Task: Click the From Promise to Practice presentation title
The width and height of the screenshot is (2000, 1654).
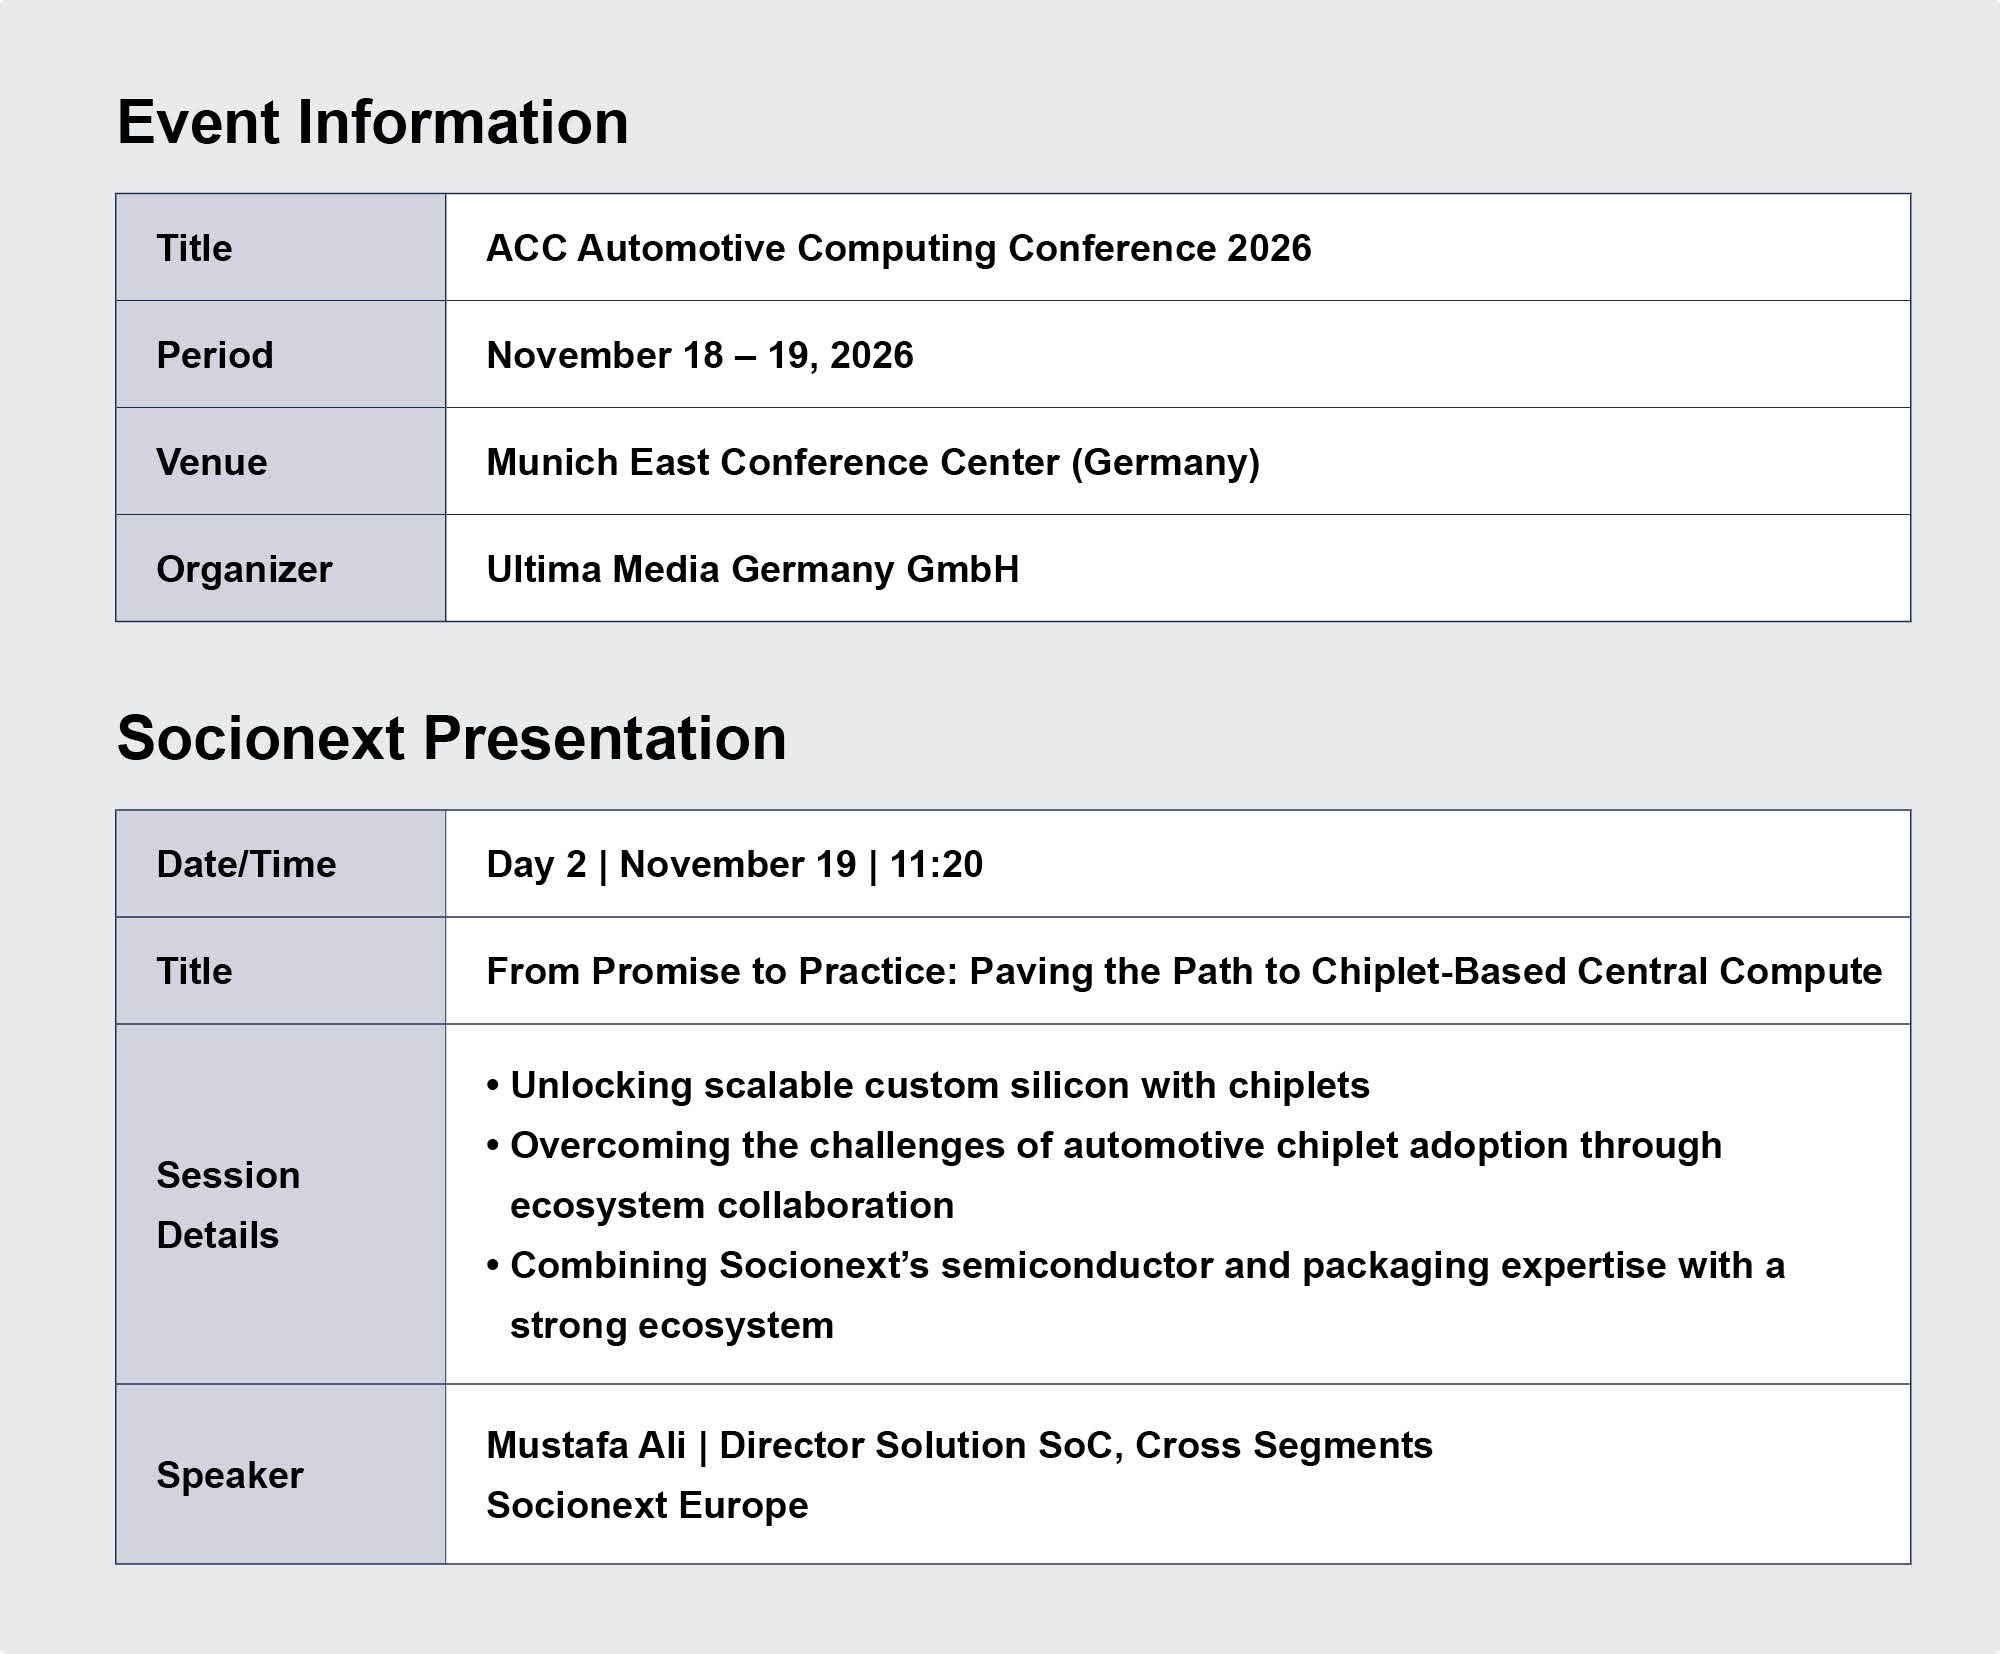Action: pos(1184,971)
